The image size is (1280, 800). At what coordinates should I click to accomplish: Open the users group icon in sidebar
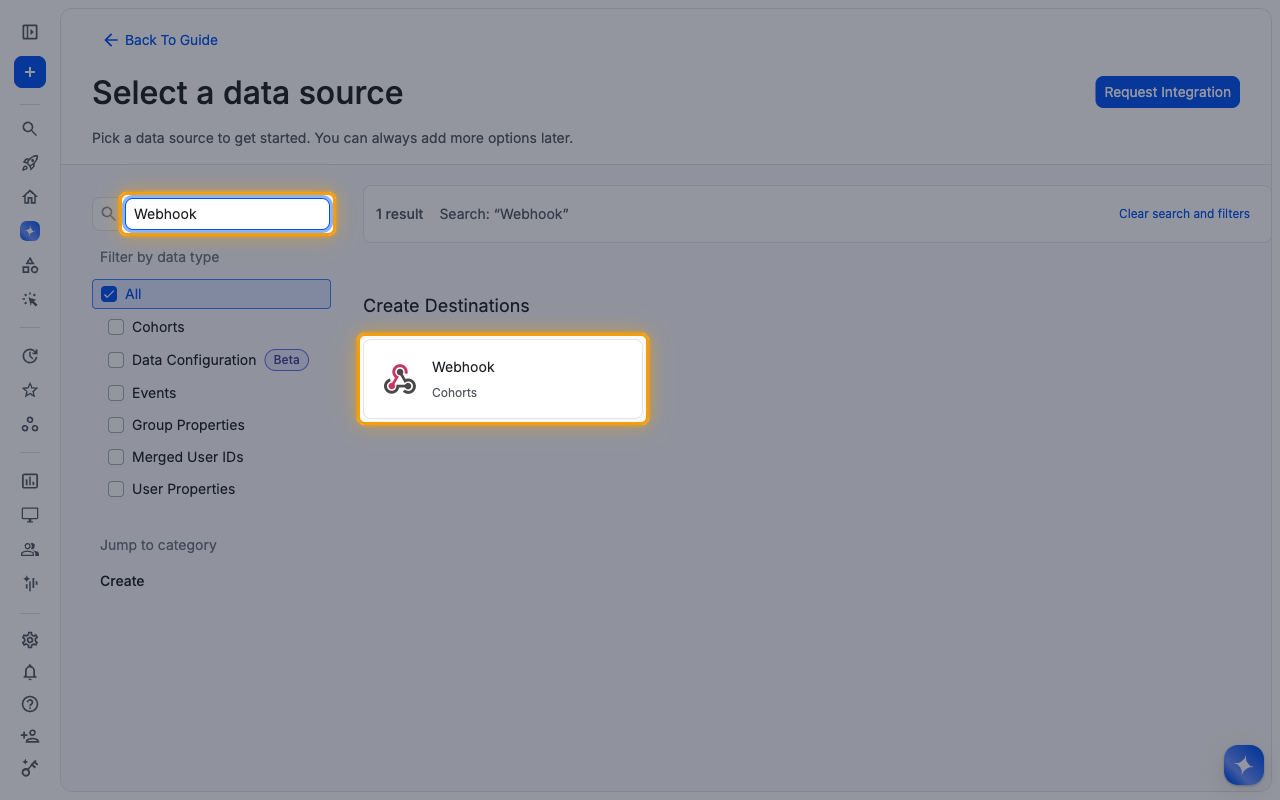click(x=30, y=549)
